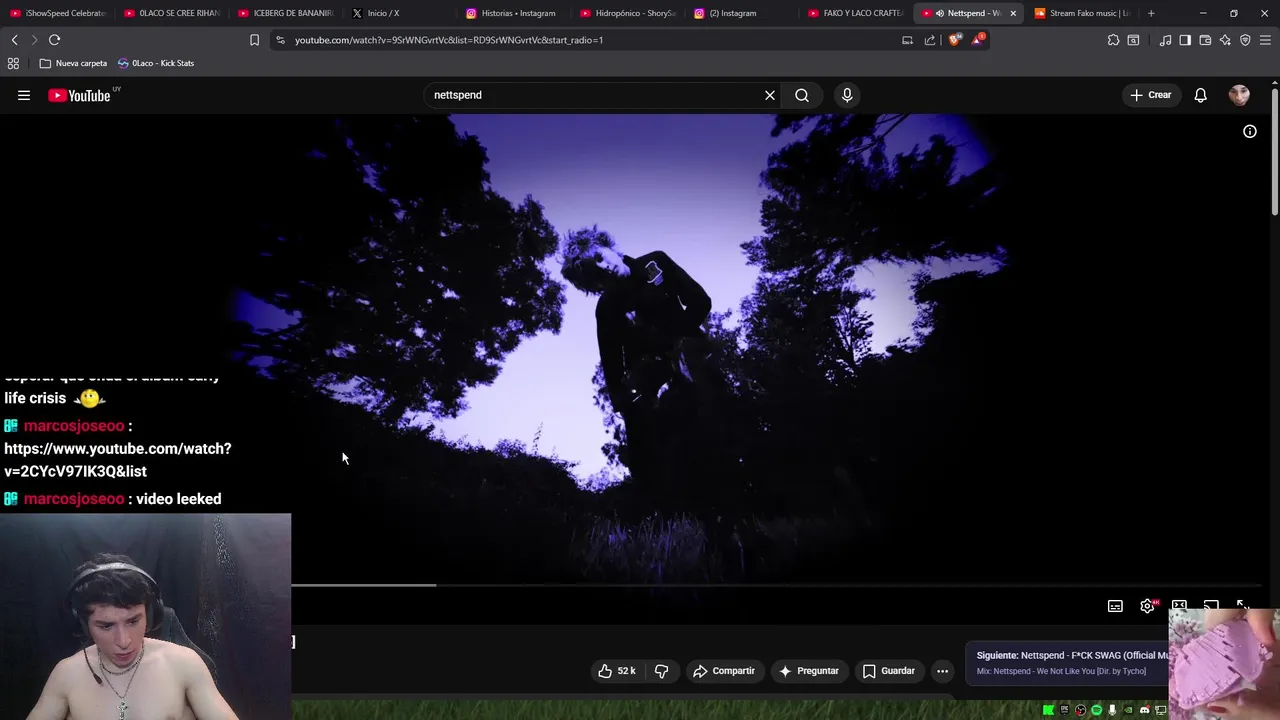Screen dimensions: 1280x720
Task: Open the media playlist music-note icon
Action: tap(1165, 40)
